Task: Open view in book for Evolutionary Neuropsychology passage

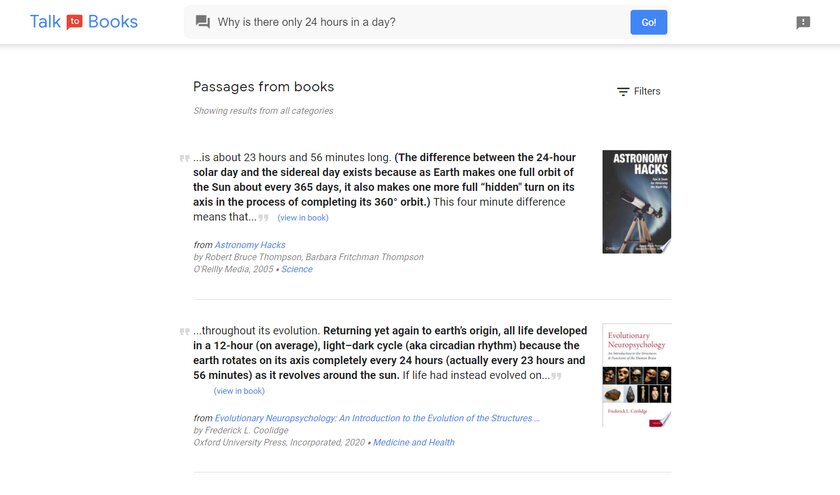Action: coord(239,391)
